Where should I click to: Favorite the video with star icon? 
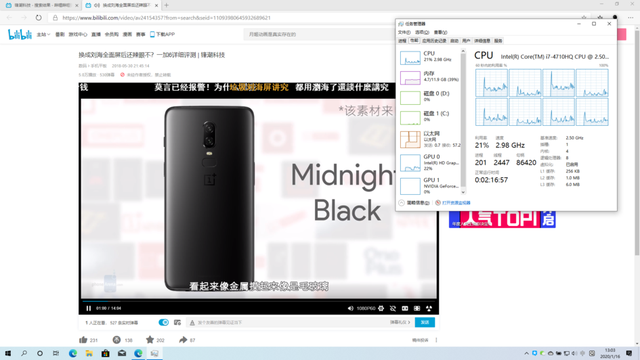click(150, 340)
